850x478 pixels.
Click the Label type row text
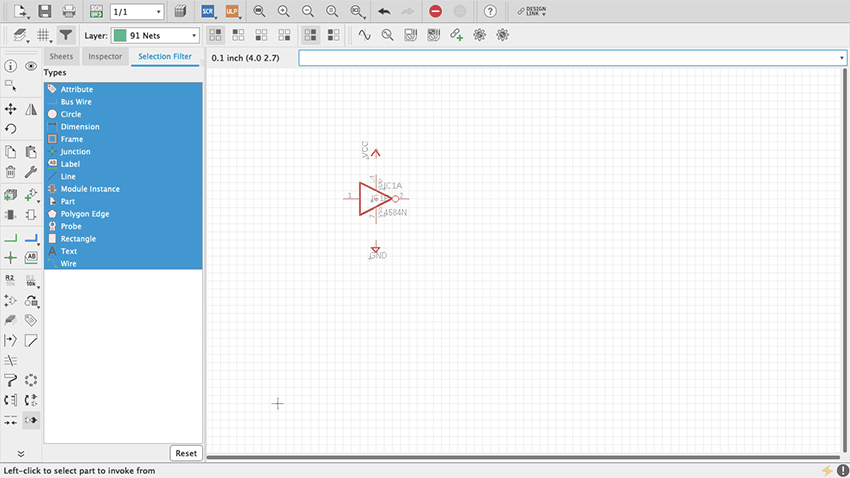pyautogui.click(x=70, y=164)
